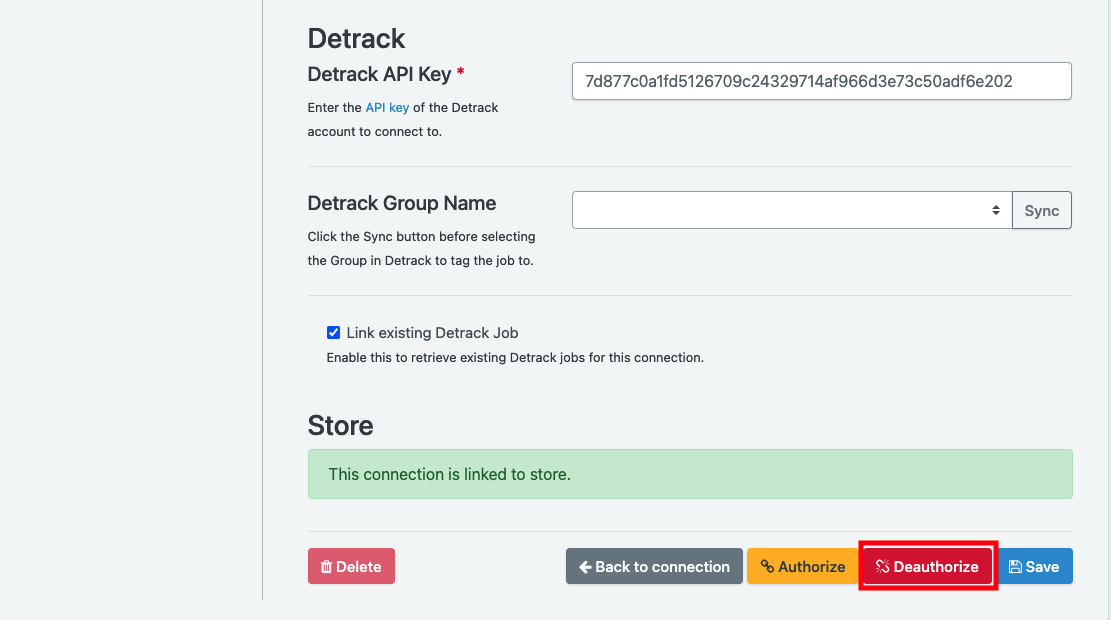This screenshot has height=620, width=1111.
Task: Click the Deauthorize button
Action: 927,566
